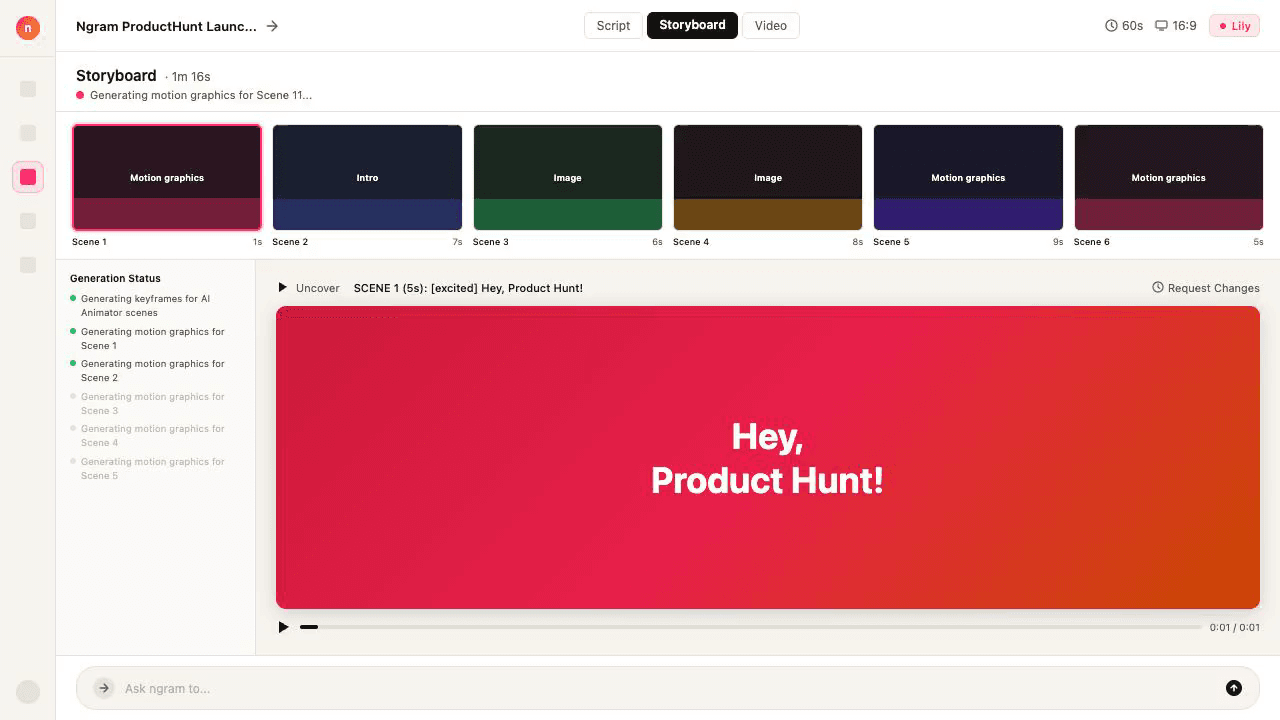Click the 1m 16s elapsed time
Screen dimensions: 1280x720
[x=191, y=77]
